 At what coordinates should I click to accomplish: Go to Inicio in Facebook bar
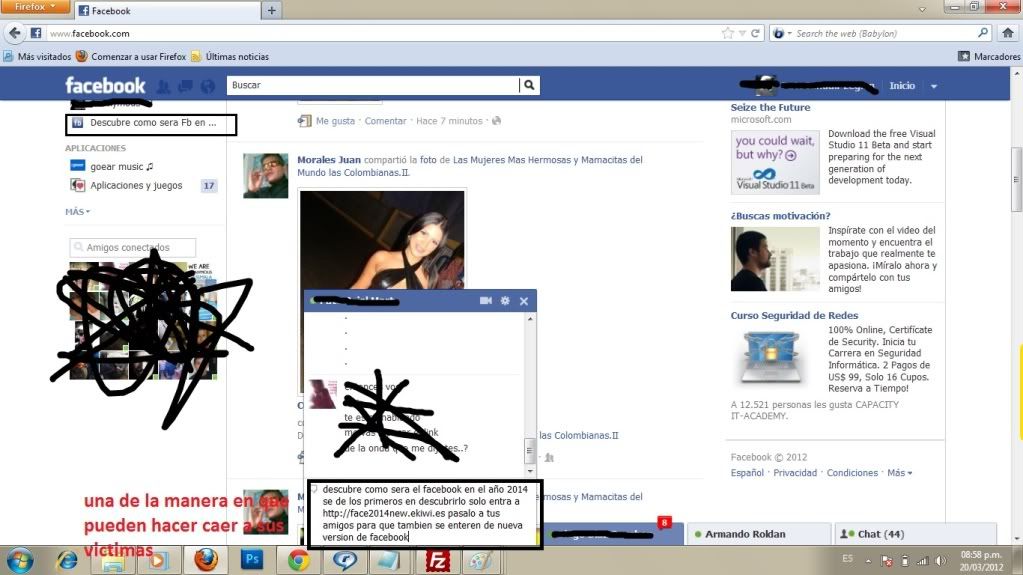[x=902, y=85]
